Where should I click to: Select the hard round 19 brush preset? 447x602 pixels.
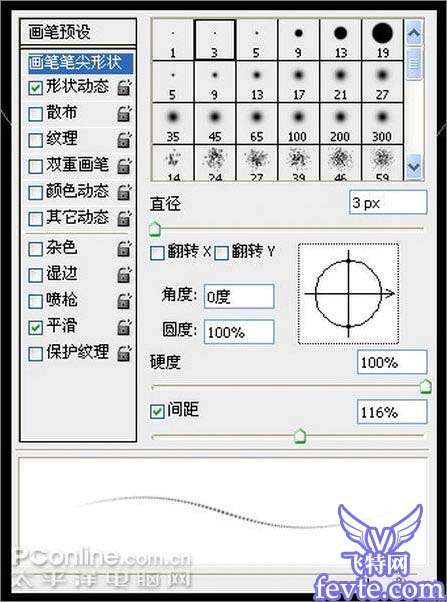[382, 40]
